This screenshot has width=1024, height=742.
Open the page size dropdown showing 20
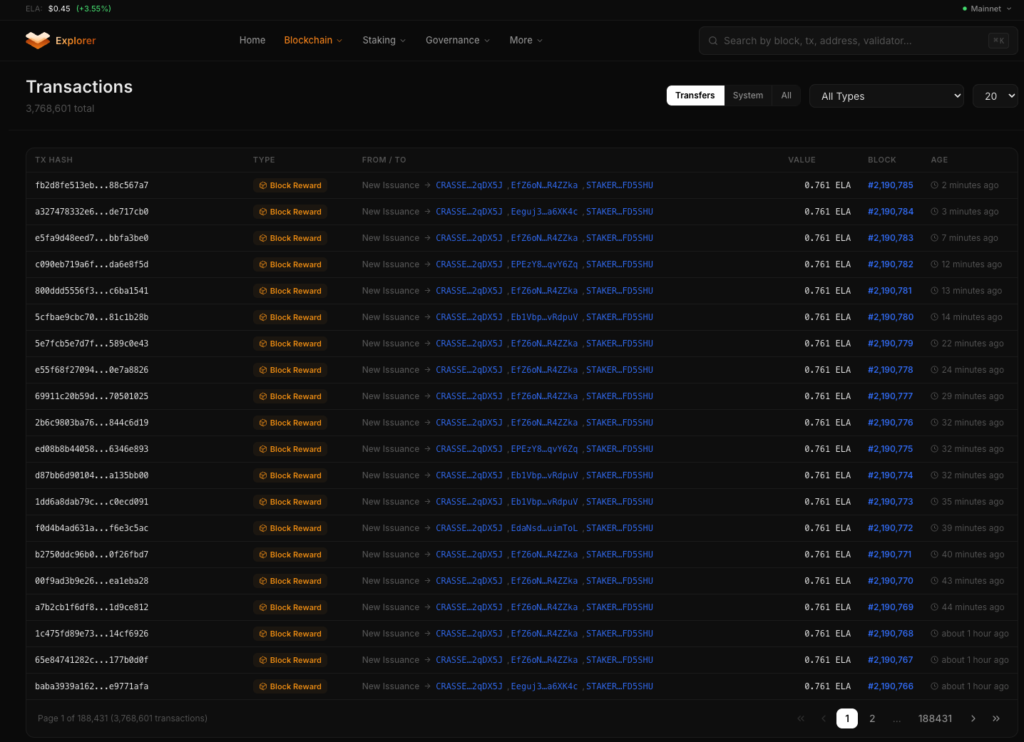click(x=995, y=96)
